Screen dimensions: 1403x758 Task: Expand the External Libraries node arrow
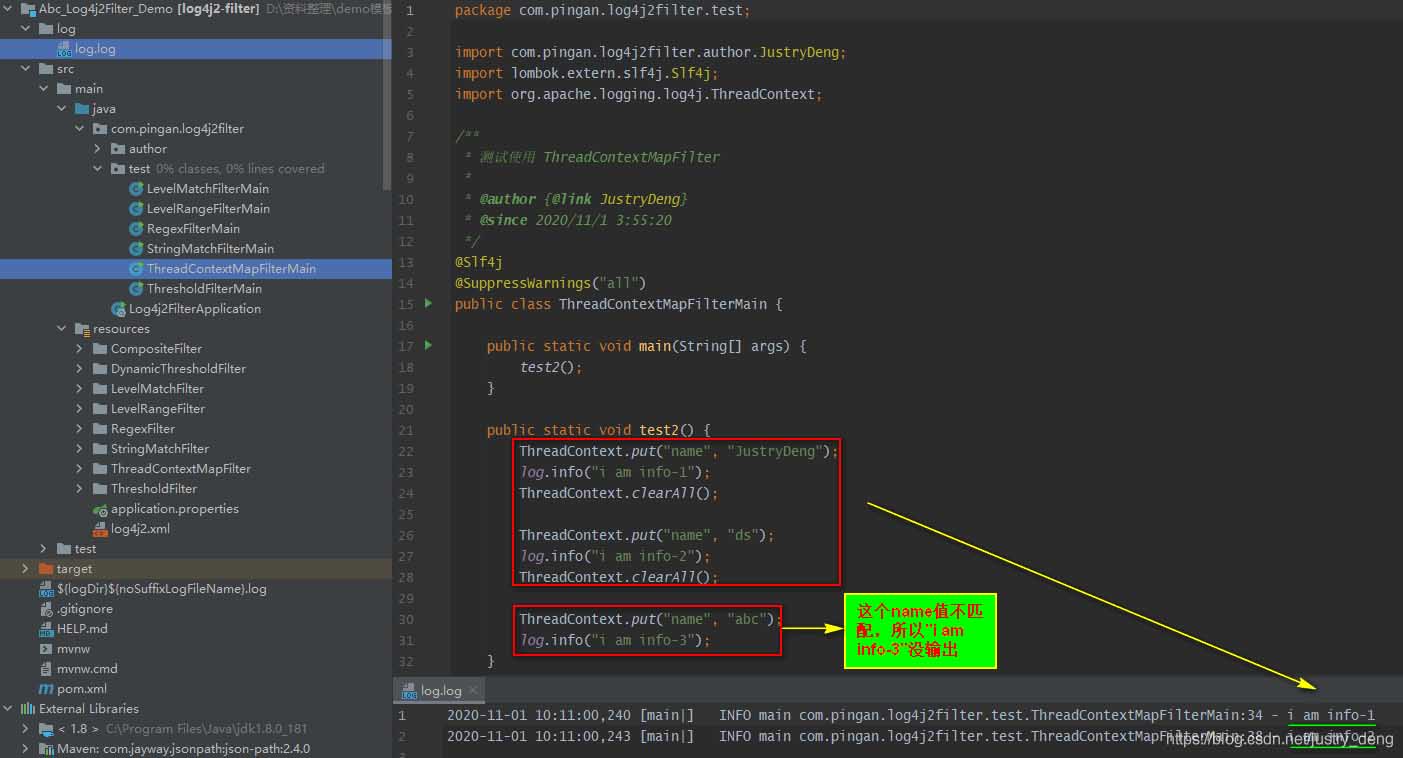[9, 709]
